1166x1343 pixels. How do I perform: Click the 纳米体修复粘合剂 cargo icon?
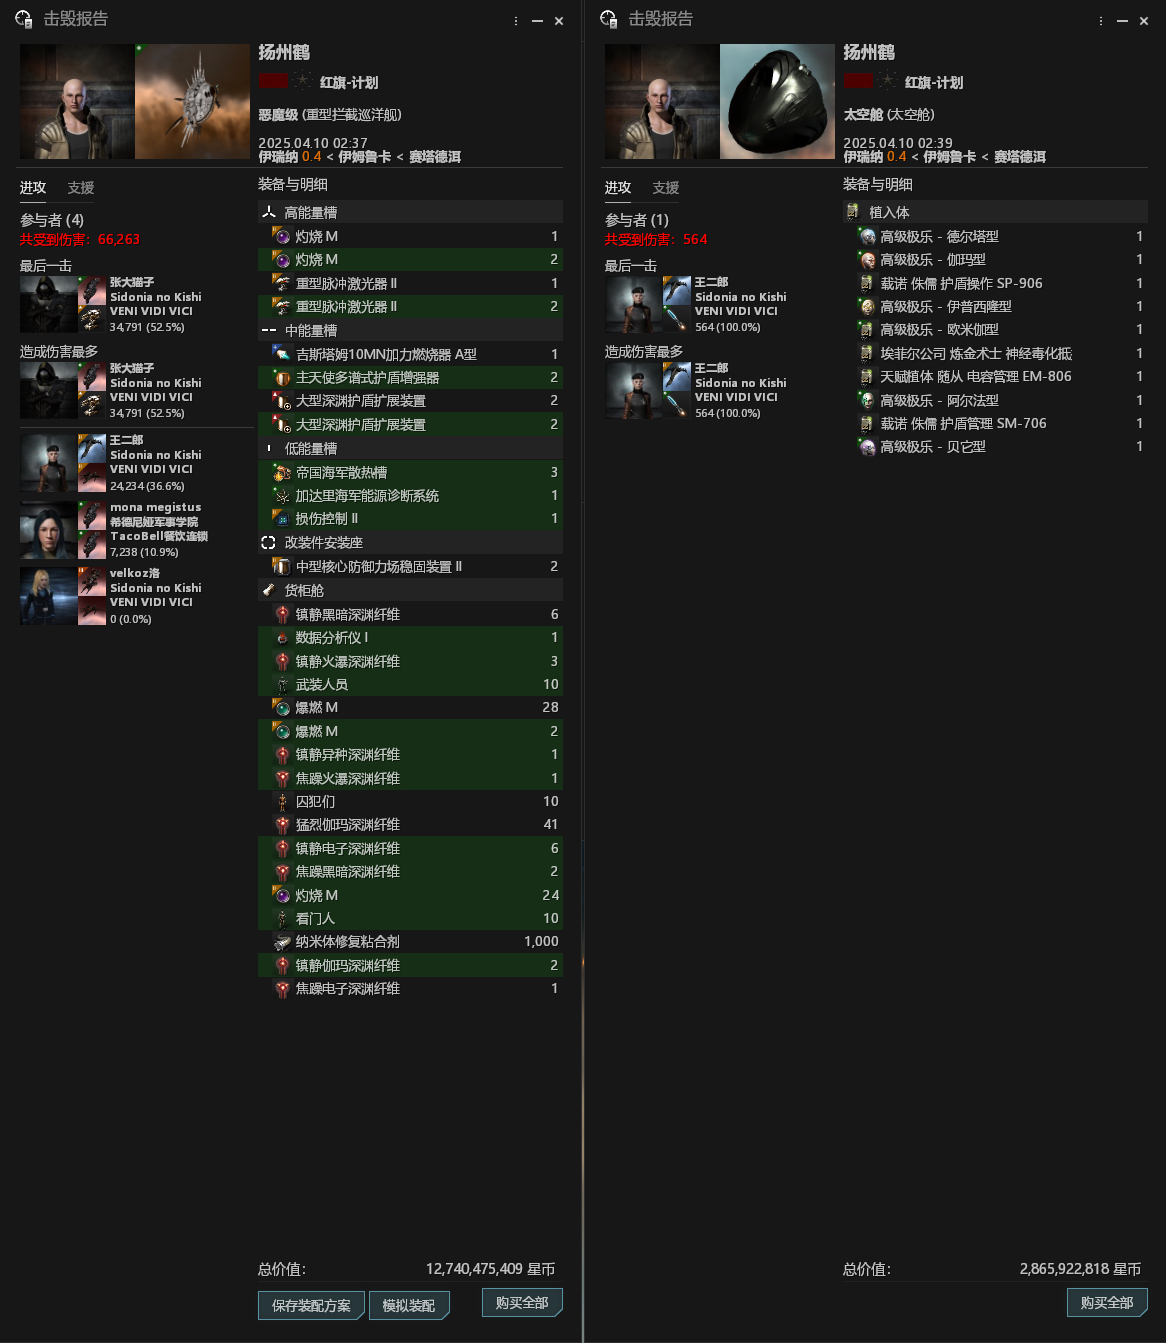pos(282,941)
